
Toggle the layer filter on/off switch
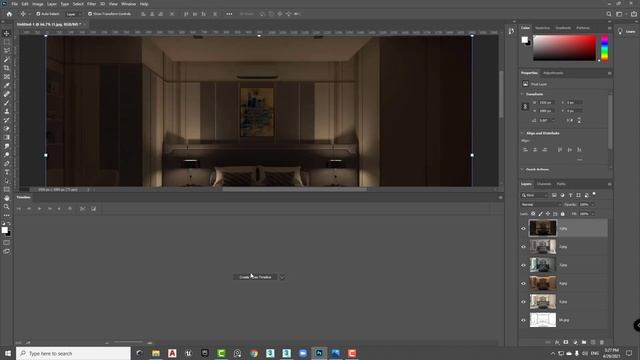[594, 194]
